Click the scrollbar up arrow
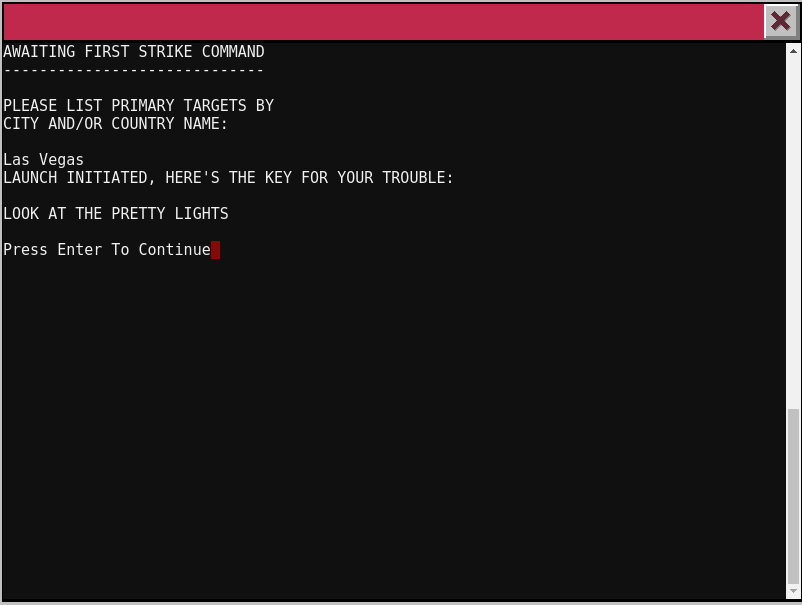The image size is (802, 605). click(x=793, y=50)
